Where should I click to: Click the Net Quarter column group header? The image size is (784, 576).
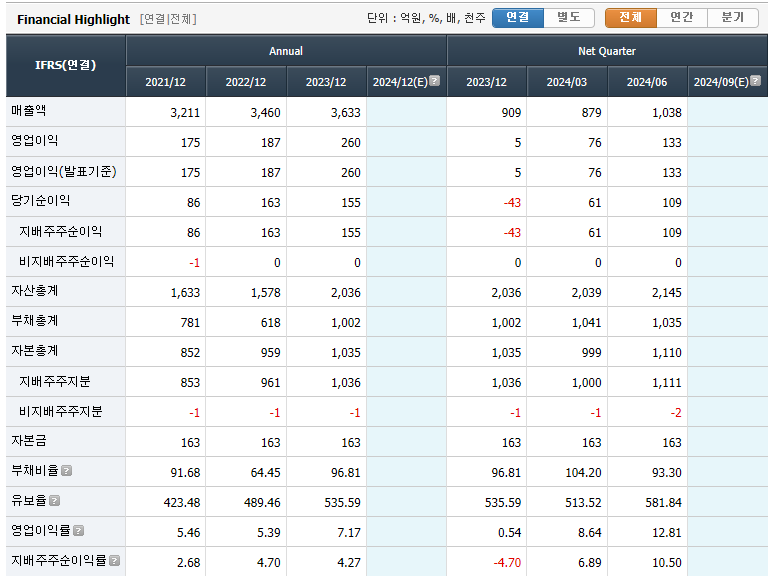(x=607, y=51)
